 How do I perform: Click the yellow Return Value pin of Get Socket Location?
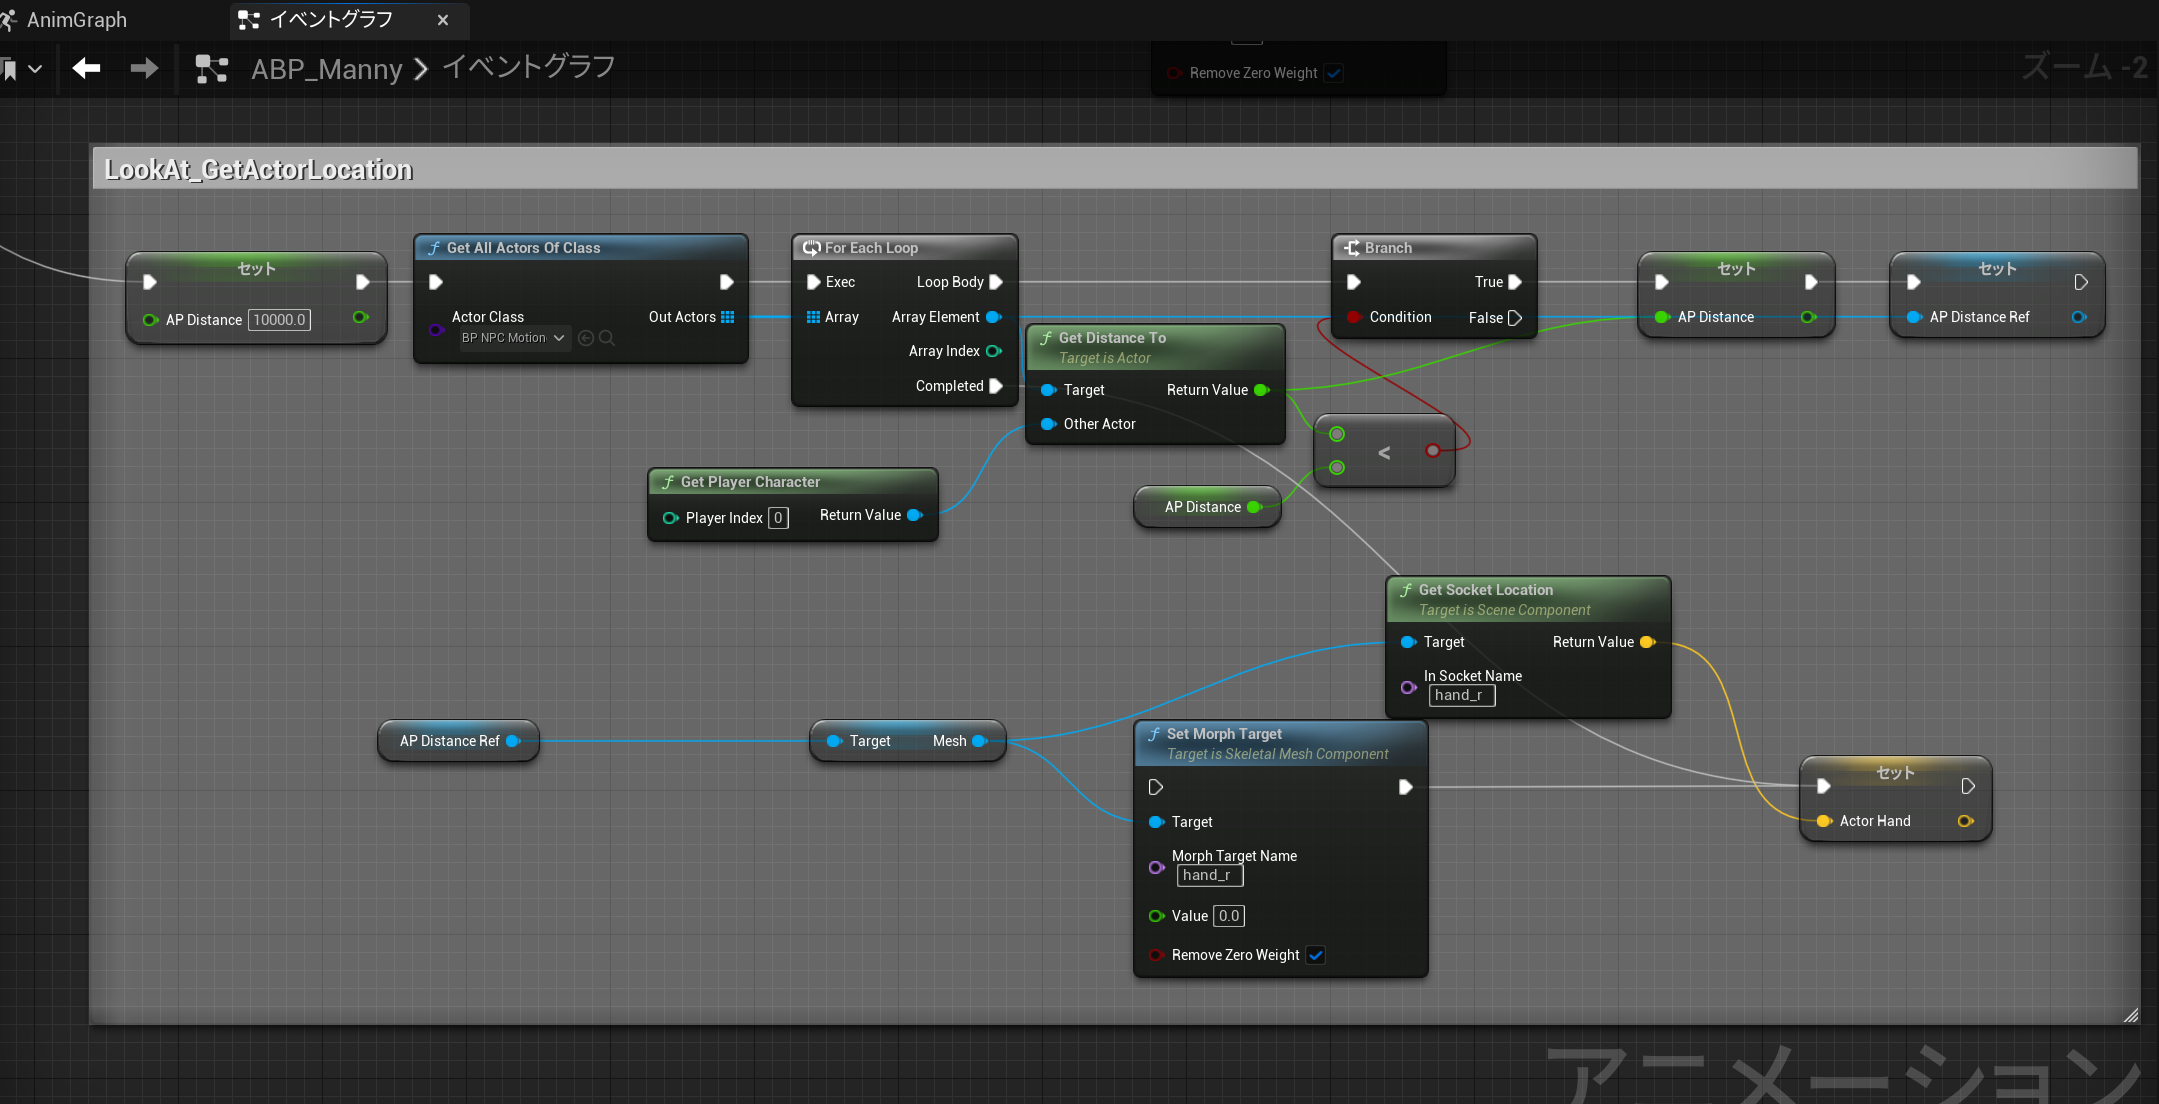(x=1647, y=642)
